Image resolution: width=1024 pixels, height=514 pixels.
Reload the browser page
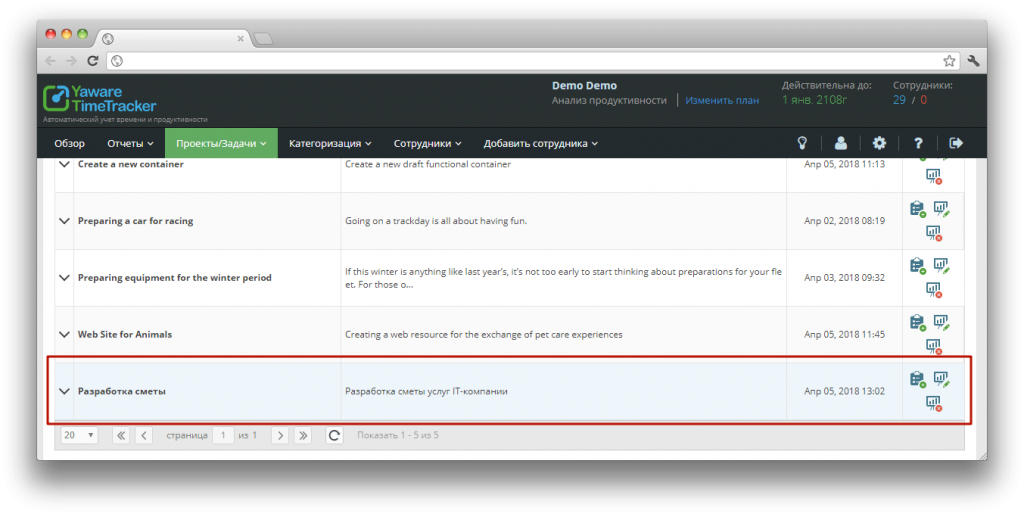coord(93,61)
